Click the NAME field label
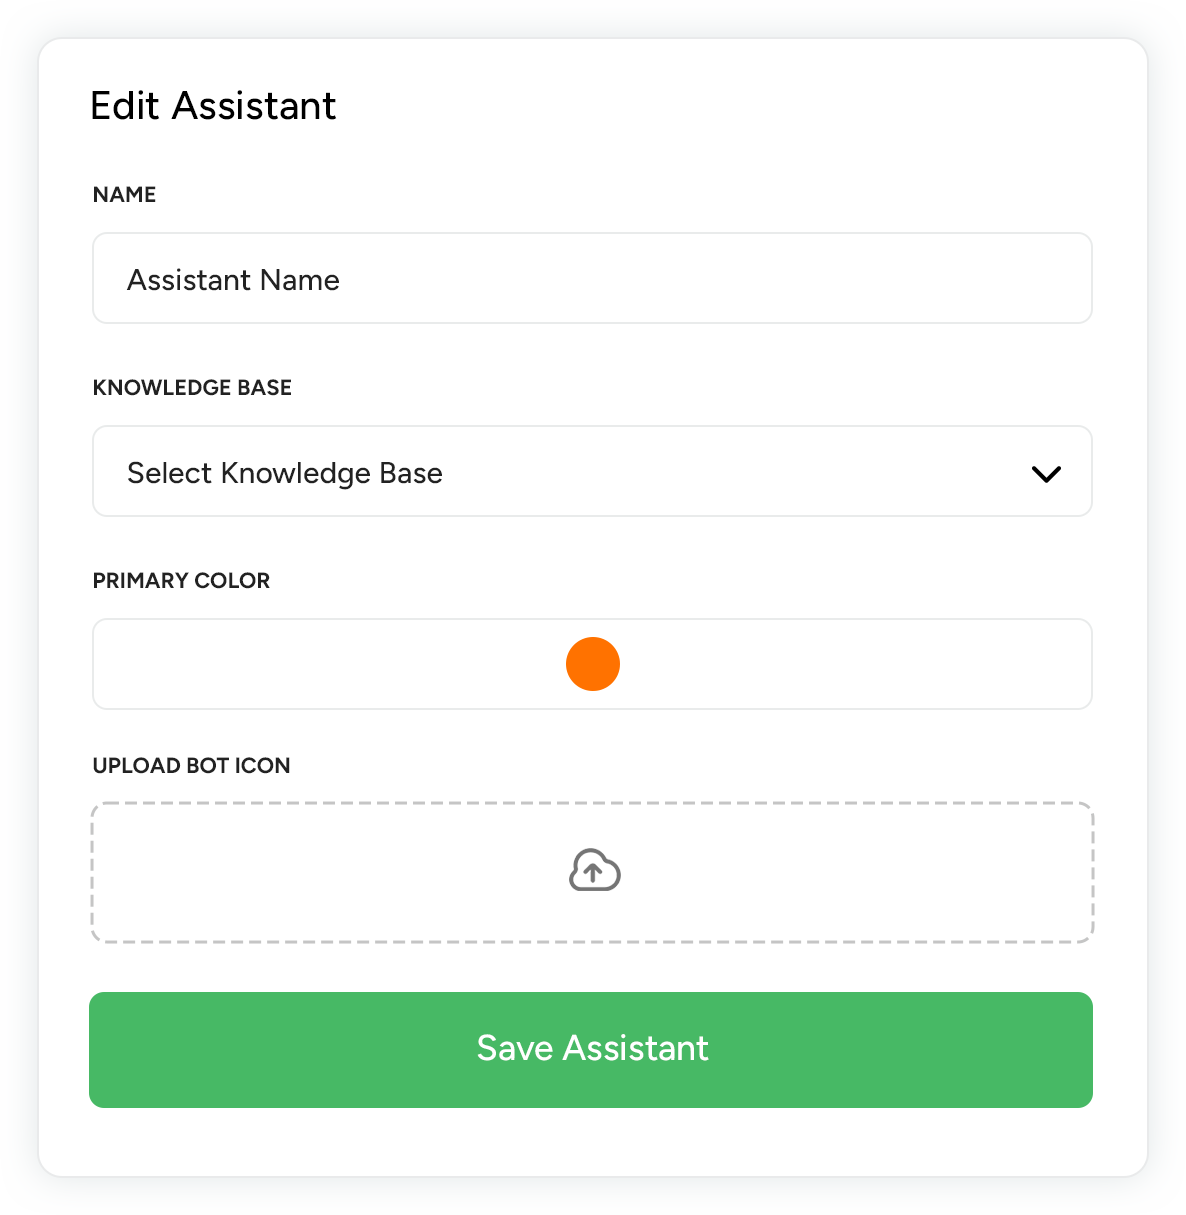Screen dimensions: 1186x1215 125,195
